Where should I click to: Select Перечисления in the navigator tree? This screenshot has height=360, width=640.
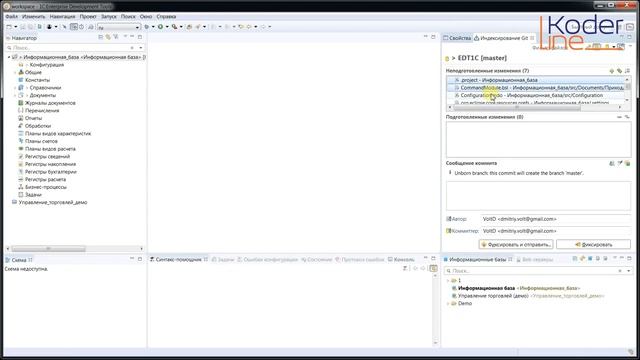[x=42, y=111]
